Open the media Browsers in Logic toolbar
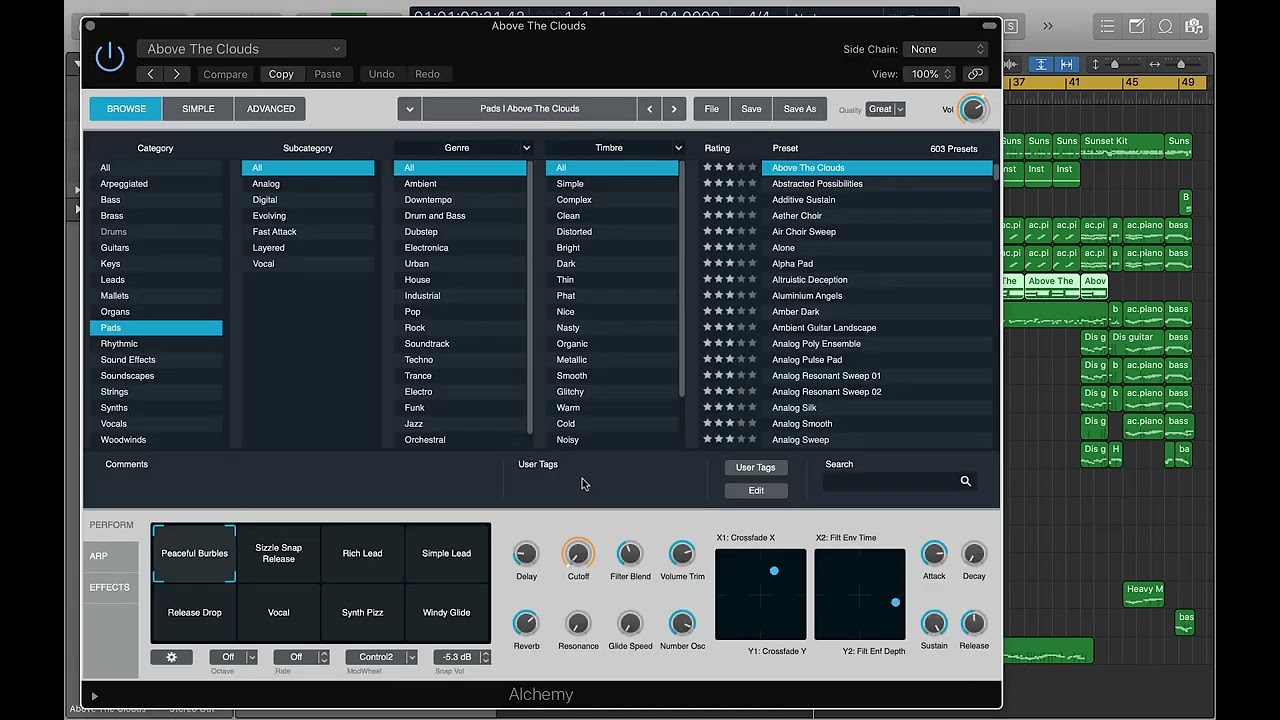Viewport: 1280px width, 720px height. pos(1193,27)
